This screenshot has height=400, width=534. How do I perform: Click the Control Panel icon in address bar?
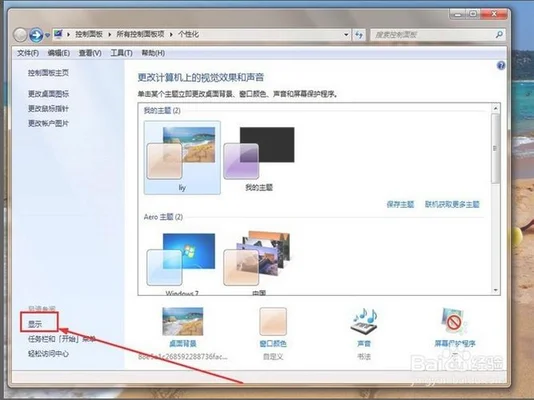click(x=58, y=34)
